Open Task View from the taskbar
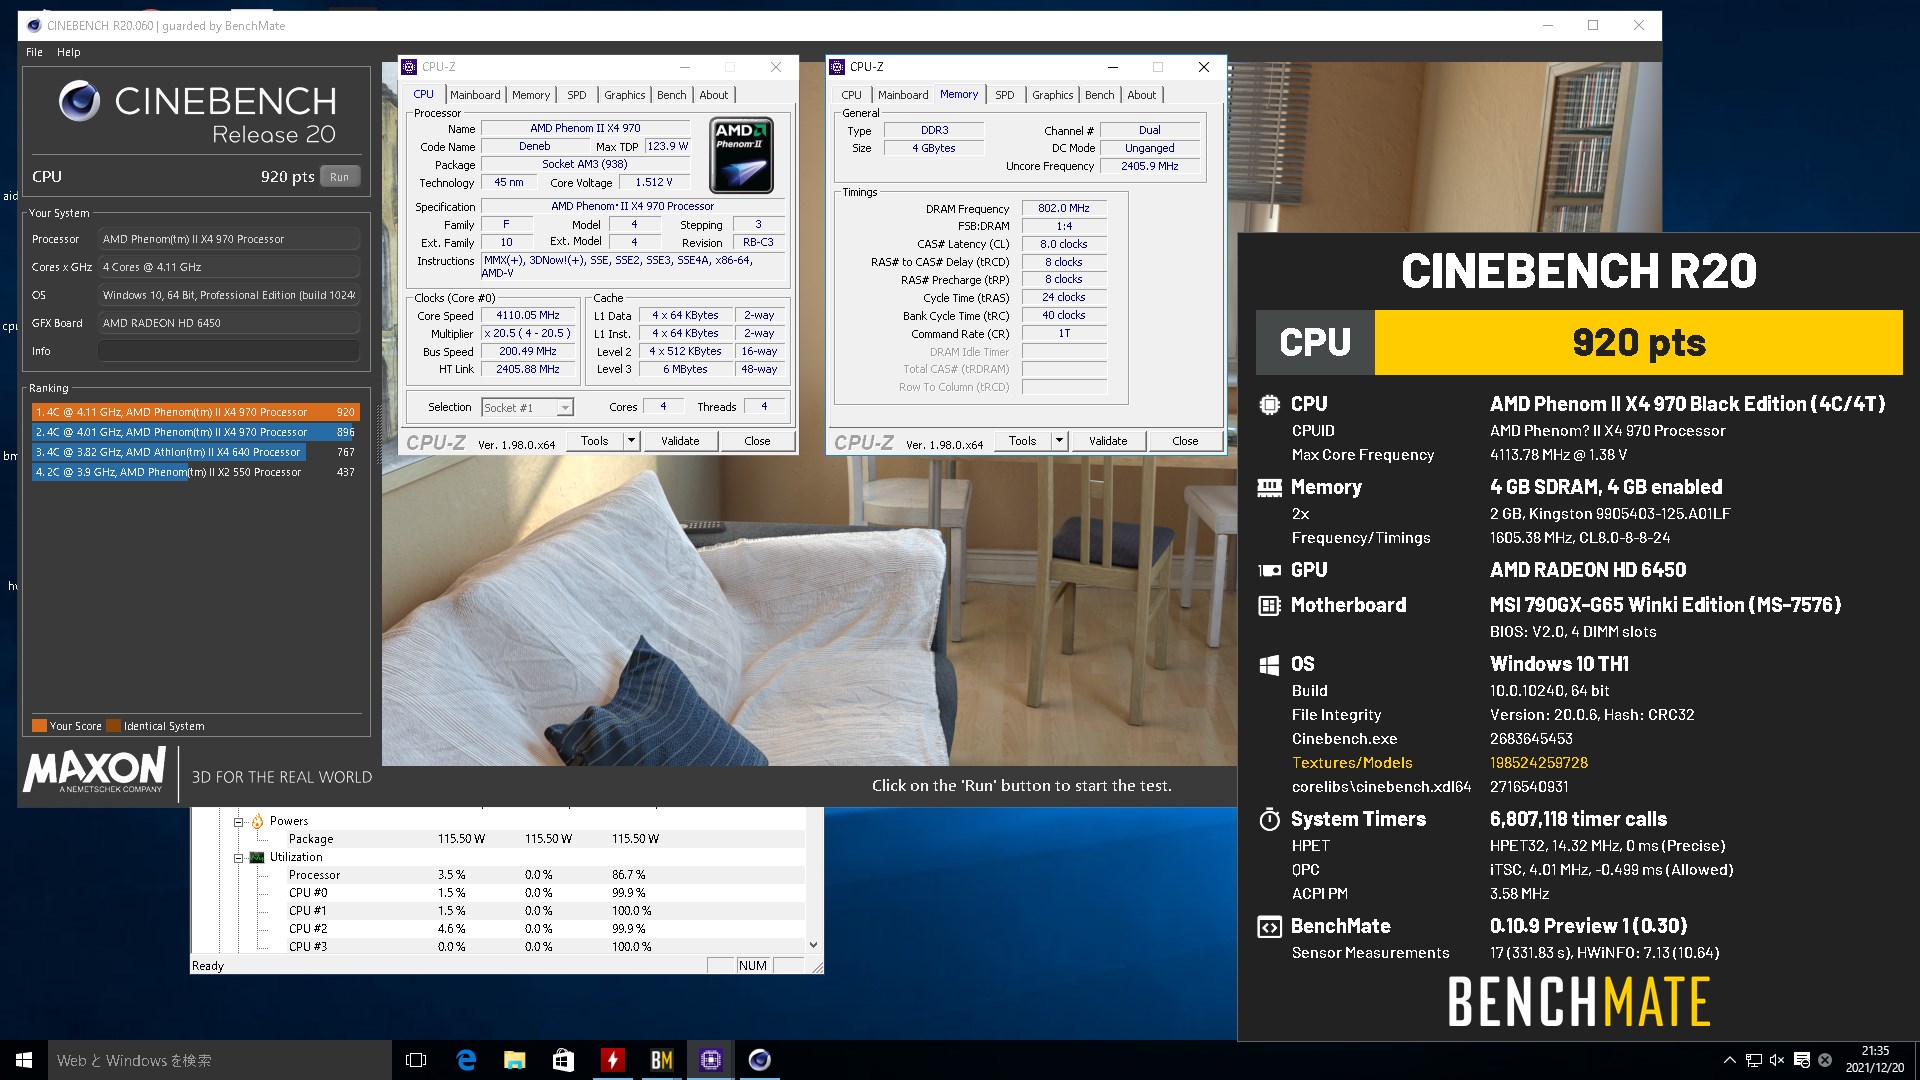 click(416, 1060)
